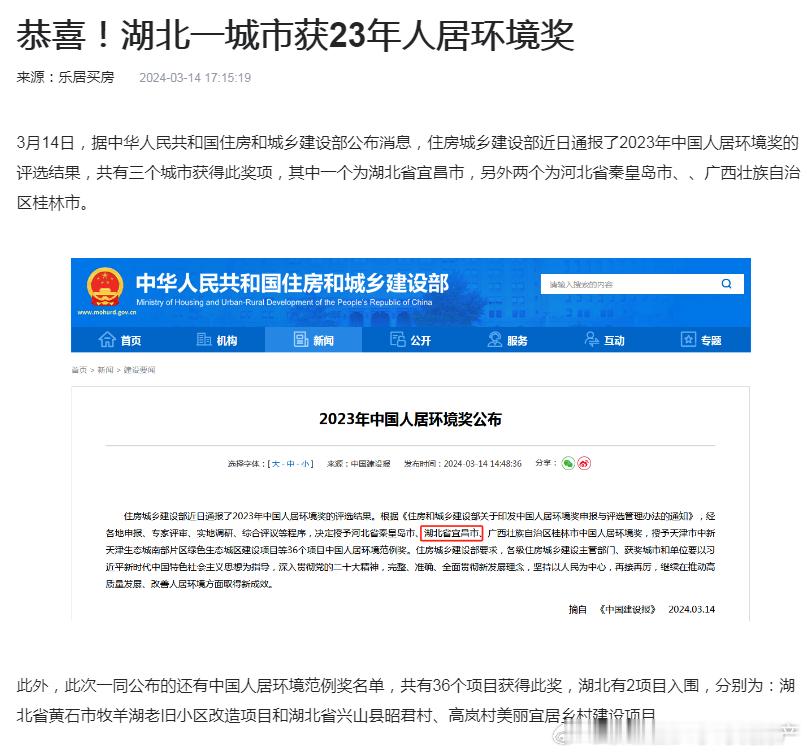Click the 发布时间 2024-03-14 14:48:36 text
This screenshot has height=754, width=807.
(x=463, y=464)
